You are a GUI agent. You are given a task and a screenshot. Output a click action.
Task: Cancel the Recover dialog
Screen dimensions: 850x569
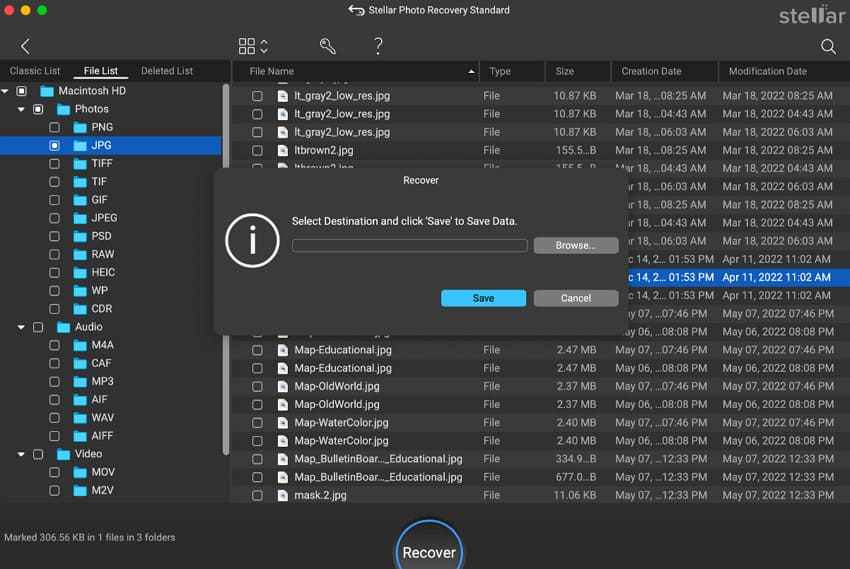(x=576, y=298)
